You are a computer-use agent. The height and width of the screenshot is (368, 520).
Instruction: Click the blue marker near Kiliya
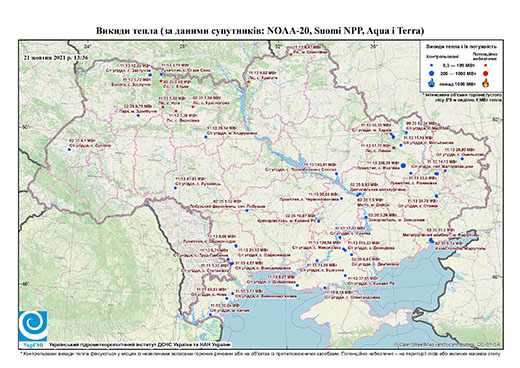click(211, 315)
